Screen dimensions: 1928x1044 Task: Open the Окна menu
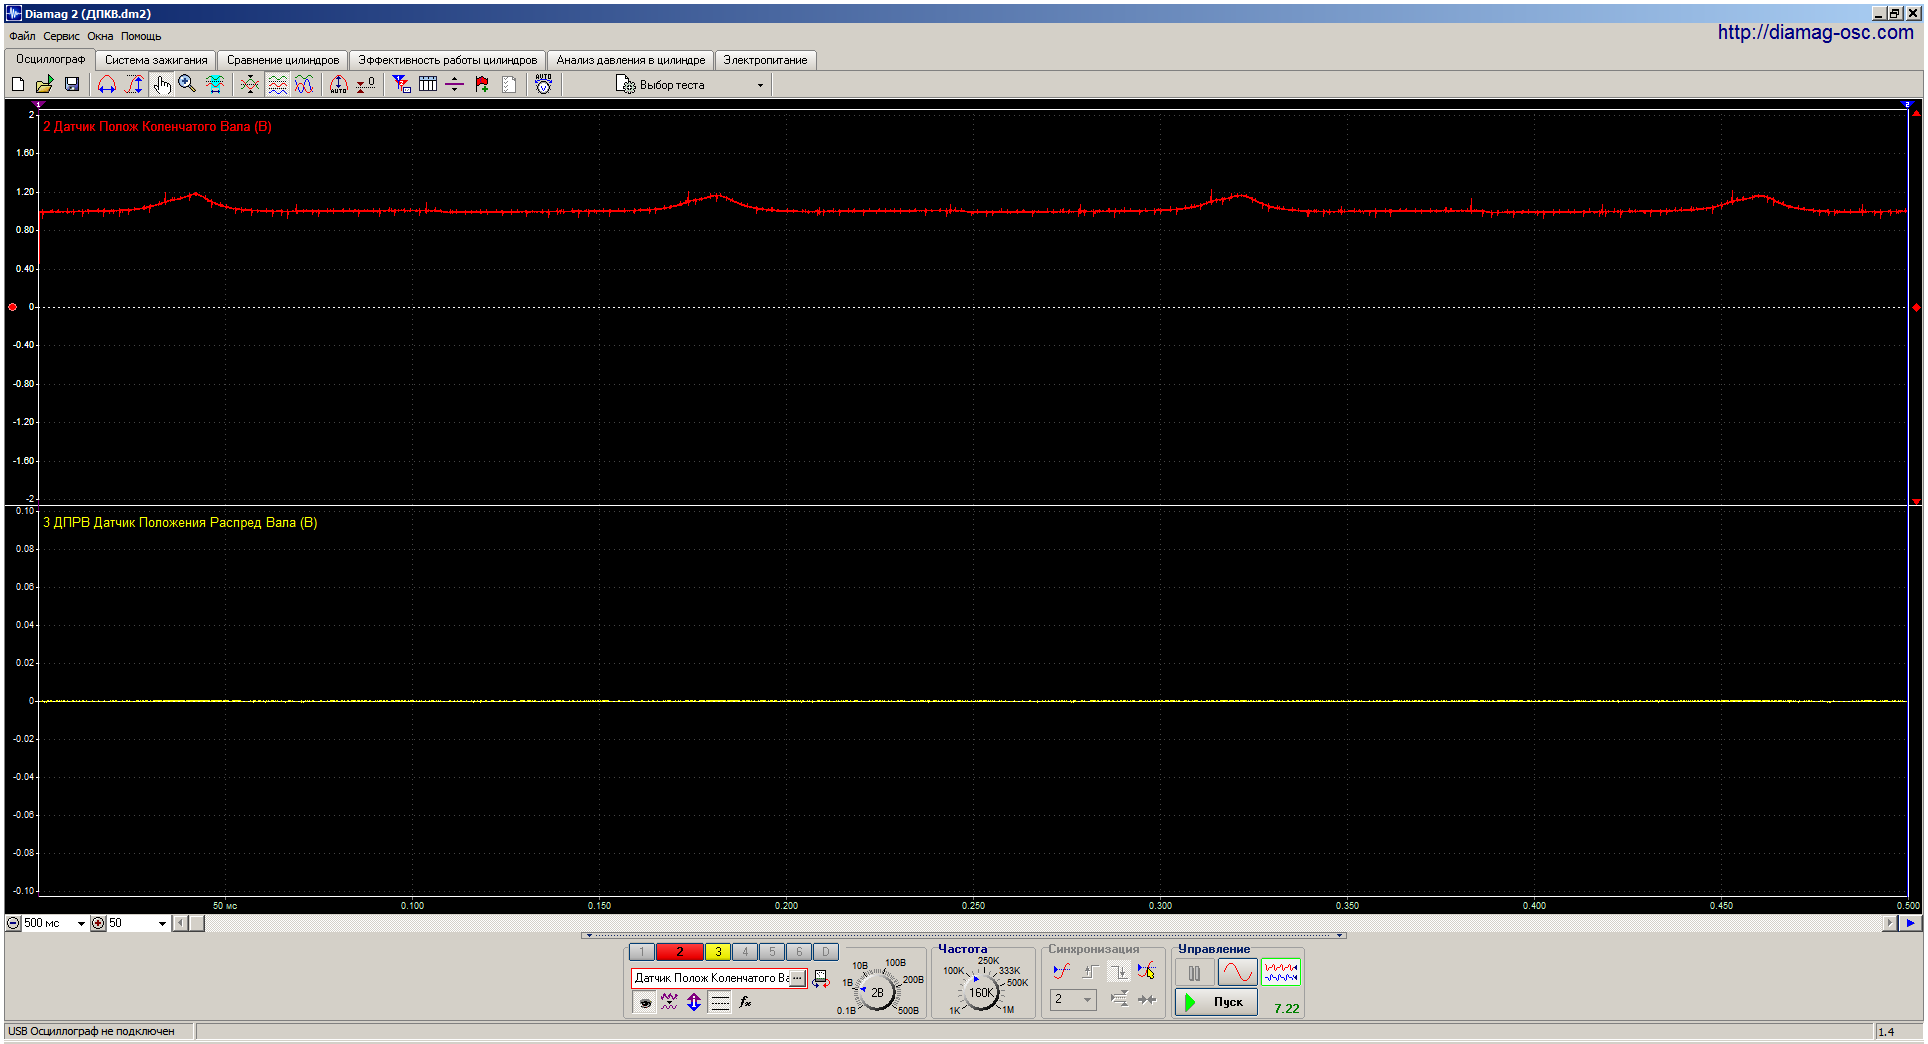tap(100, 36)
